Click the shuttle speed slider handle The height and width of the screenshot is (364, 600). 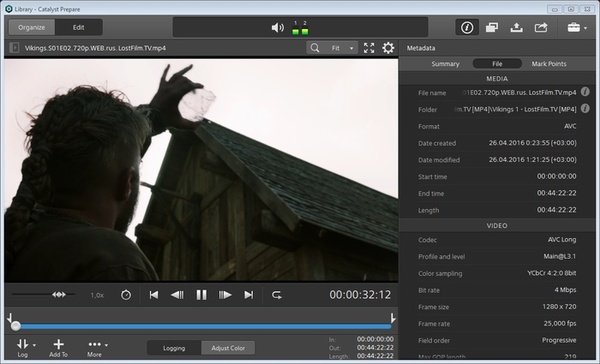coord(59,294)
